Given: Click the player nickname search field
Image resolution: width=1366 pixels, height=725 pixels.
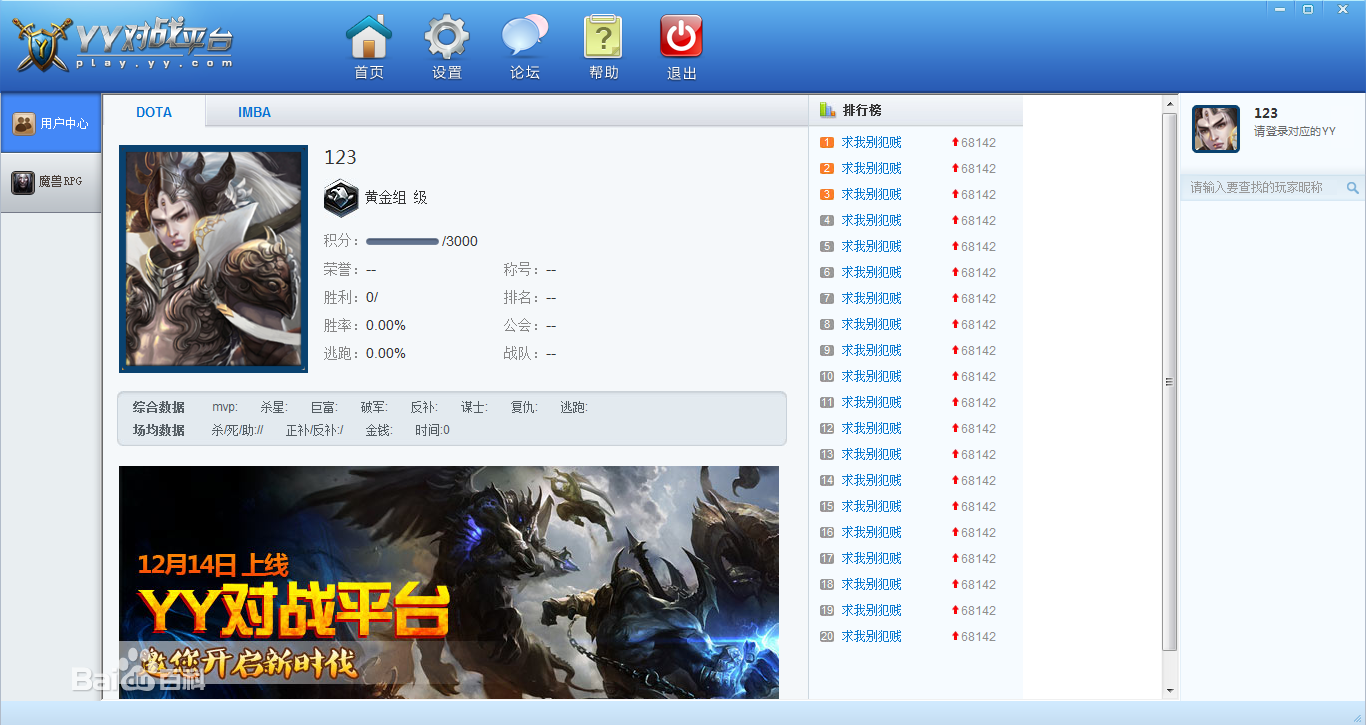Looking at the screenshot, I should (x=1262, y=188).
